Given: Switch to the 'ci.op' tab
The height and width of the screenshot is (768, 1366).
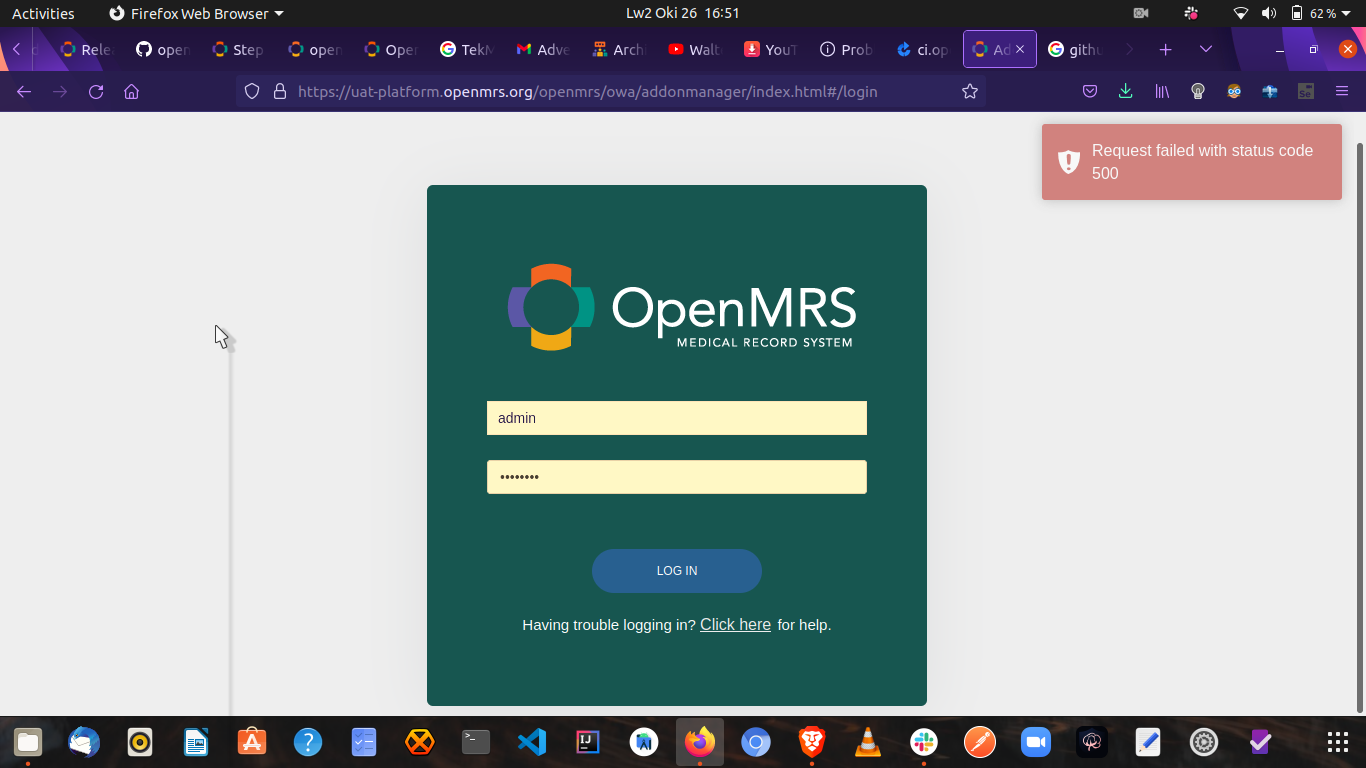Looking at the screenshot, I should pos(923,49).
